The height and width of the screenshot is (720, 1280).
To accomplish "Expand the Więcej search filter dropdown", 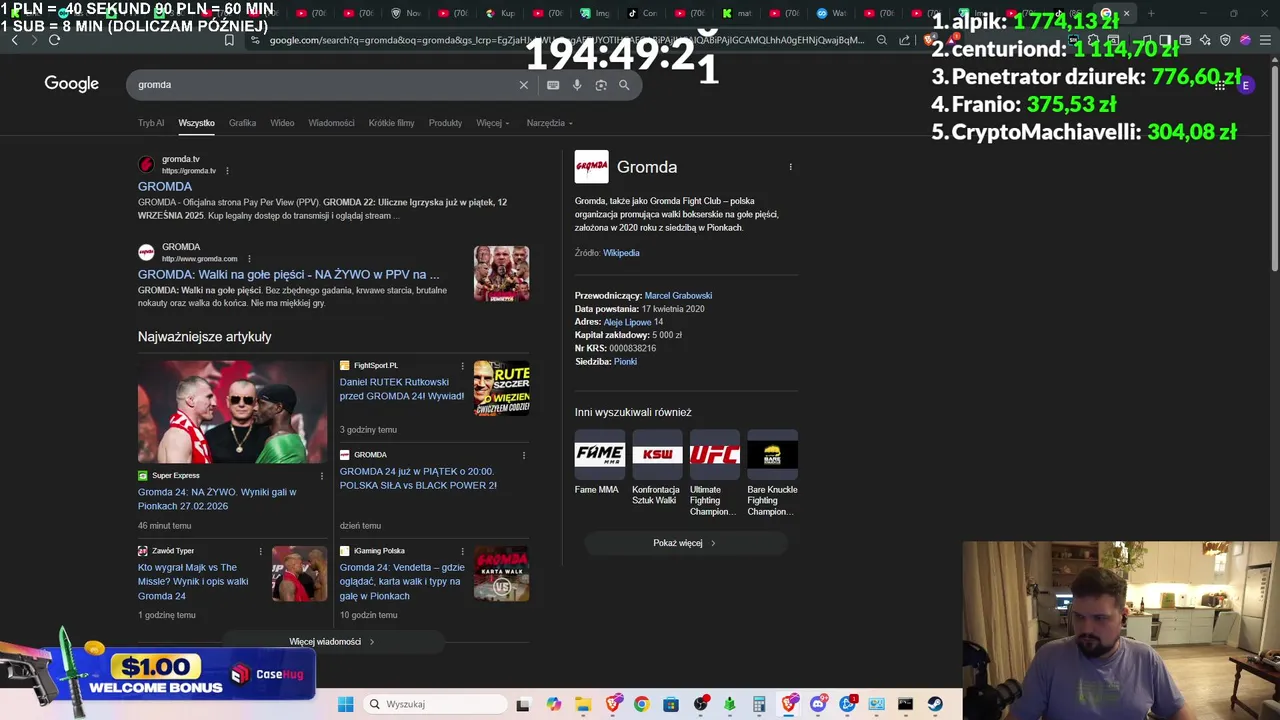I will coord(492,123).
